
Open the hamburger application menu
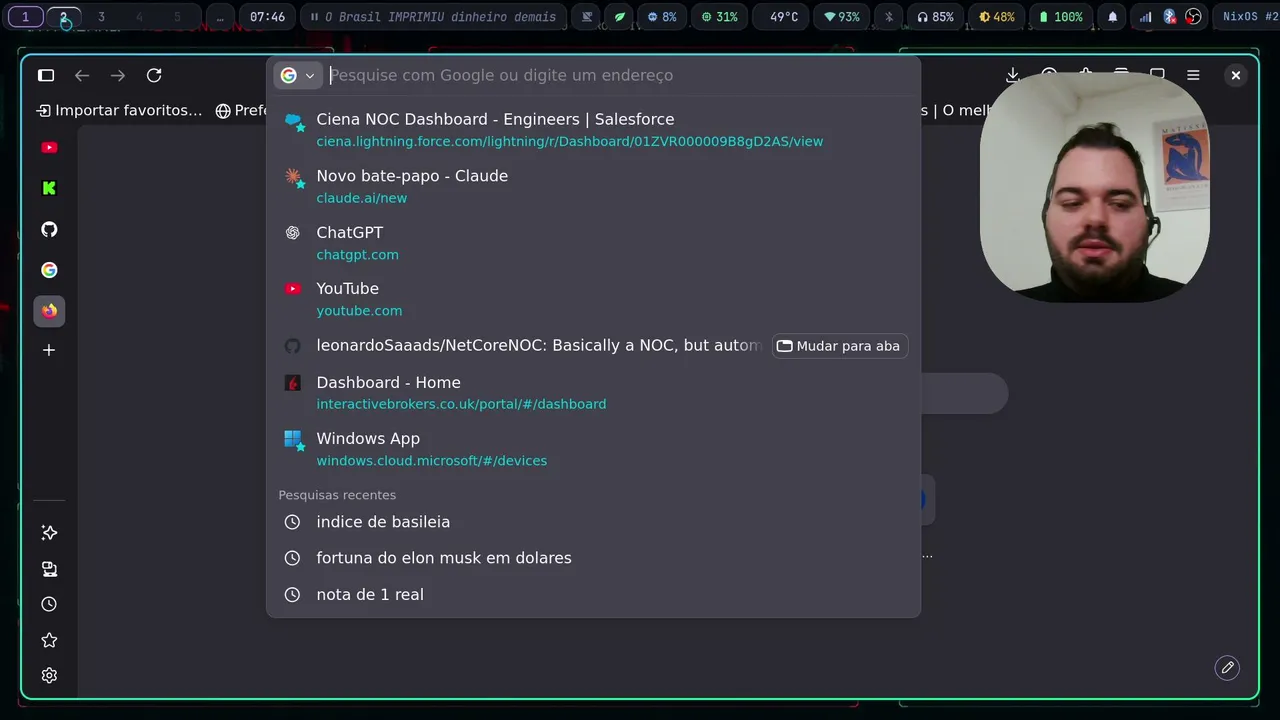[x=1193, y=75]
